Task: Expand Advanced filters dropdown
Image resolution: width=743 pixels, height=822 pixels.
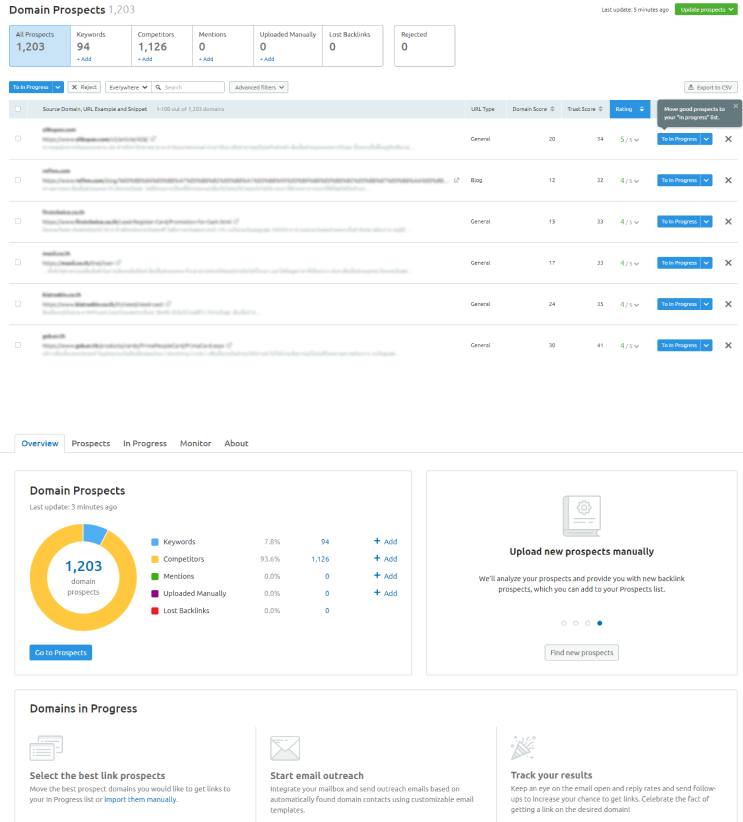Action: tap(258, 88)
